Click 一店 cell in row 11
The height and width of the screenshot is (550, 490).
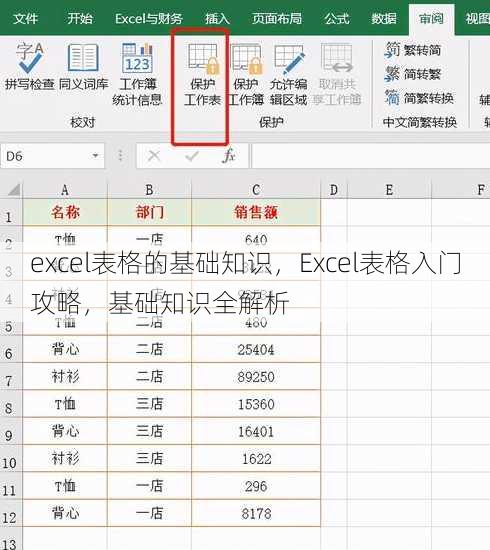point(149,486)
